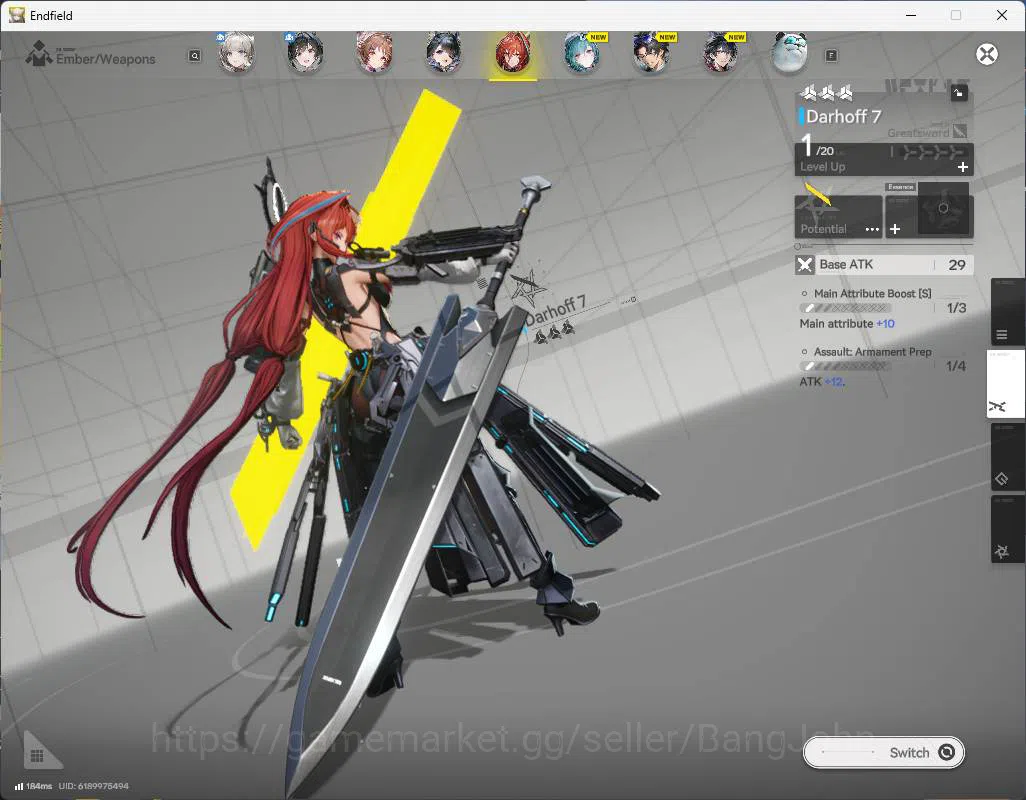This screenshot has height=800, width=1026.
Task: Select the brown-haired operator portrait
Action: [x=374, y=53]
